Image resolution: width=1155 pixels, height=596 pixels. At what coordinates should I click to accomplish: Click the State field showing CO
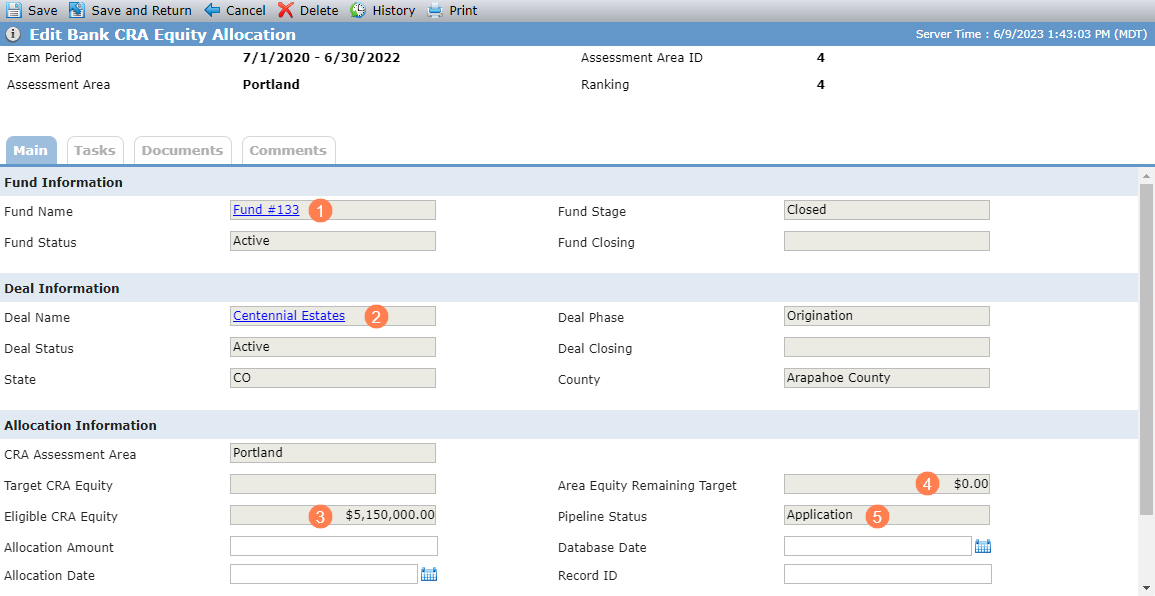[x=333, y=378]
